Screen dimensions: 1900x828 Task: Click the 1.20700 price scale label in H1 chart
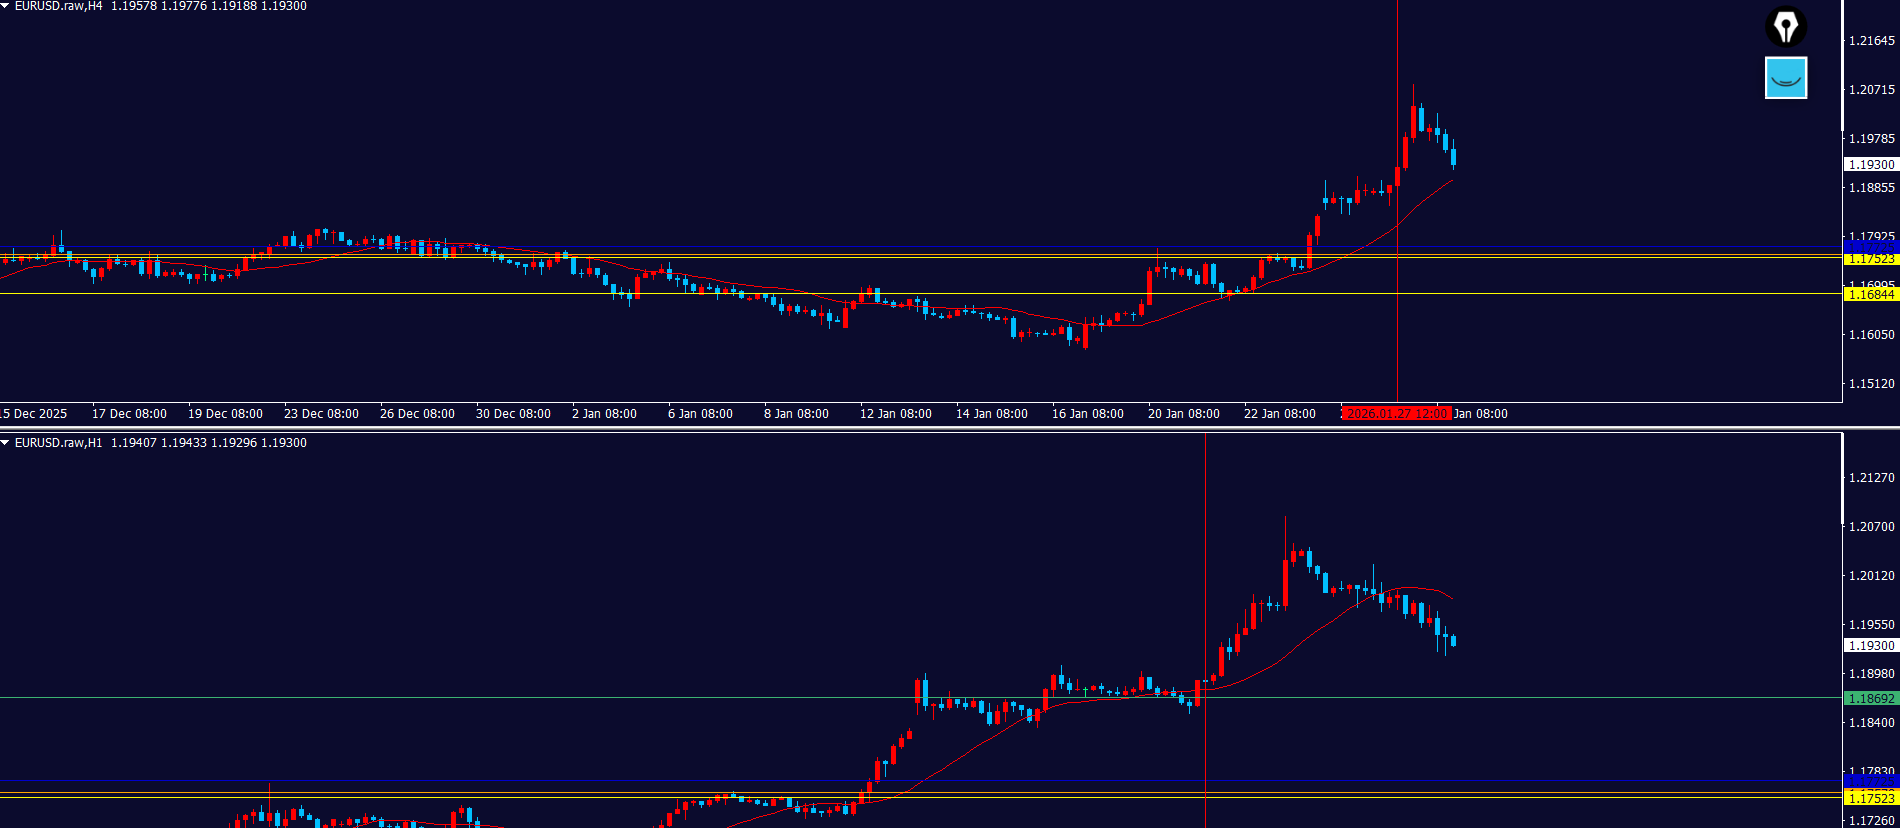coord(1871,527)
